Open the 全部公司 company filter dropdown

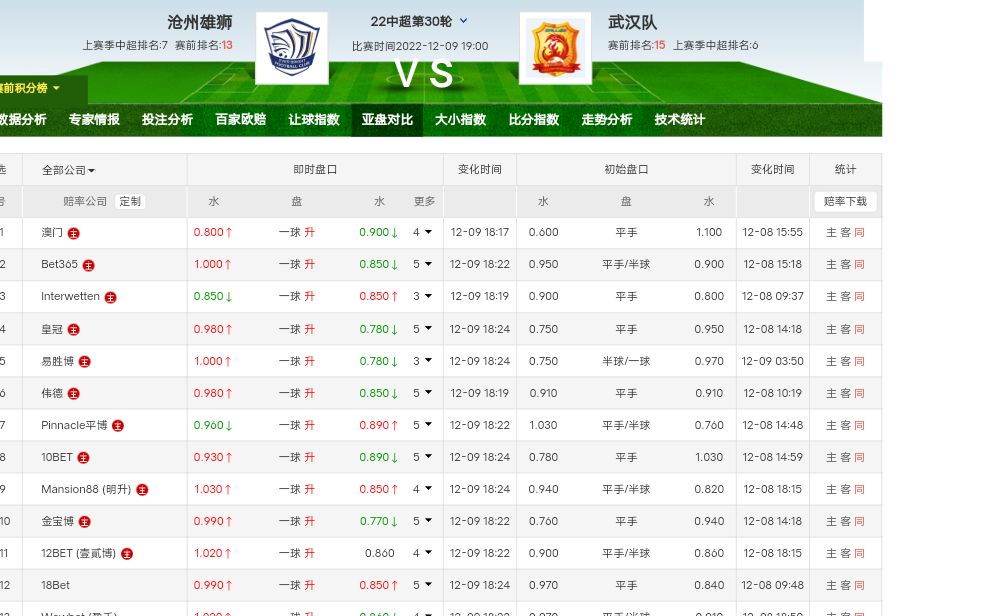tap(68, 170)
